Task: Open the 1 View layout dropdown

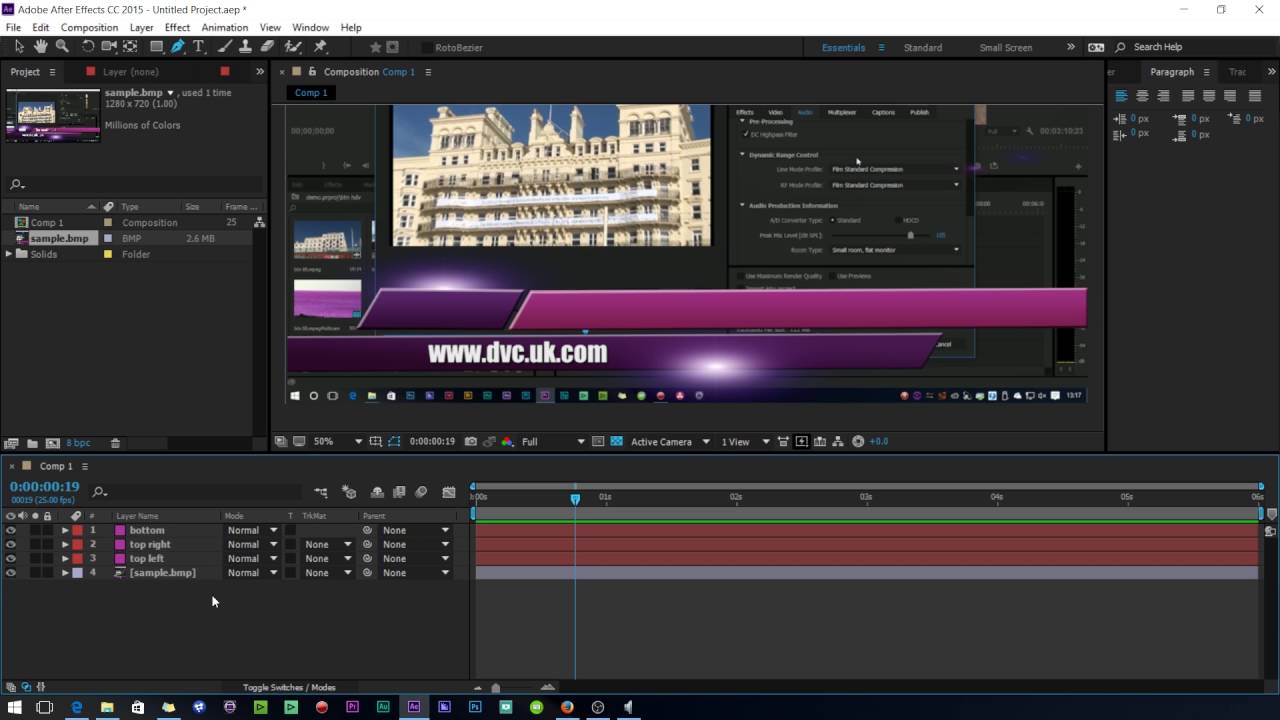Action: tap(745, 441)
